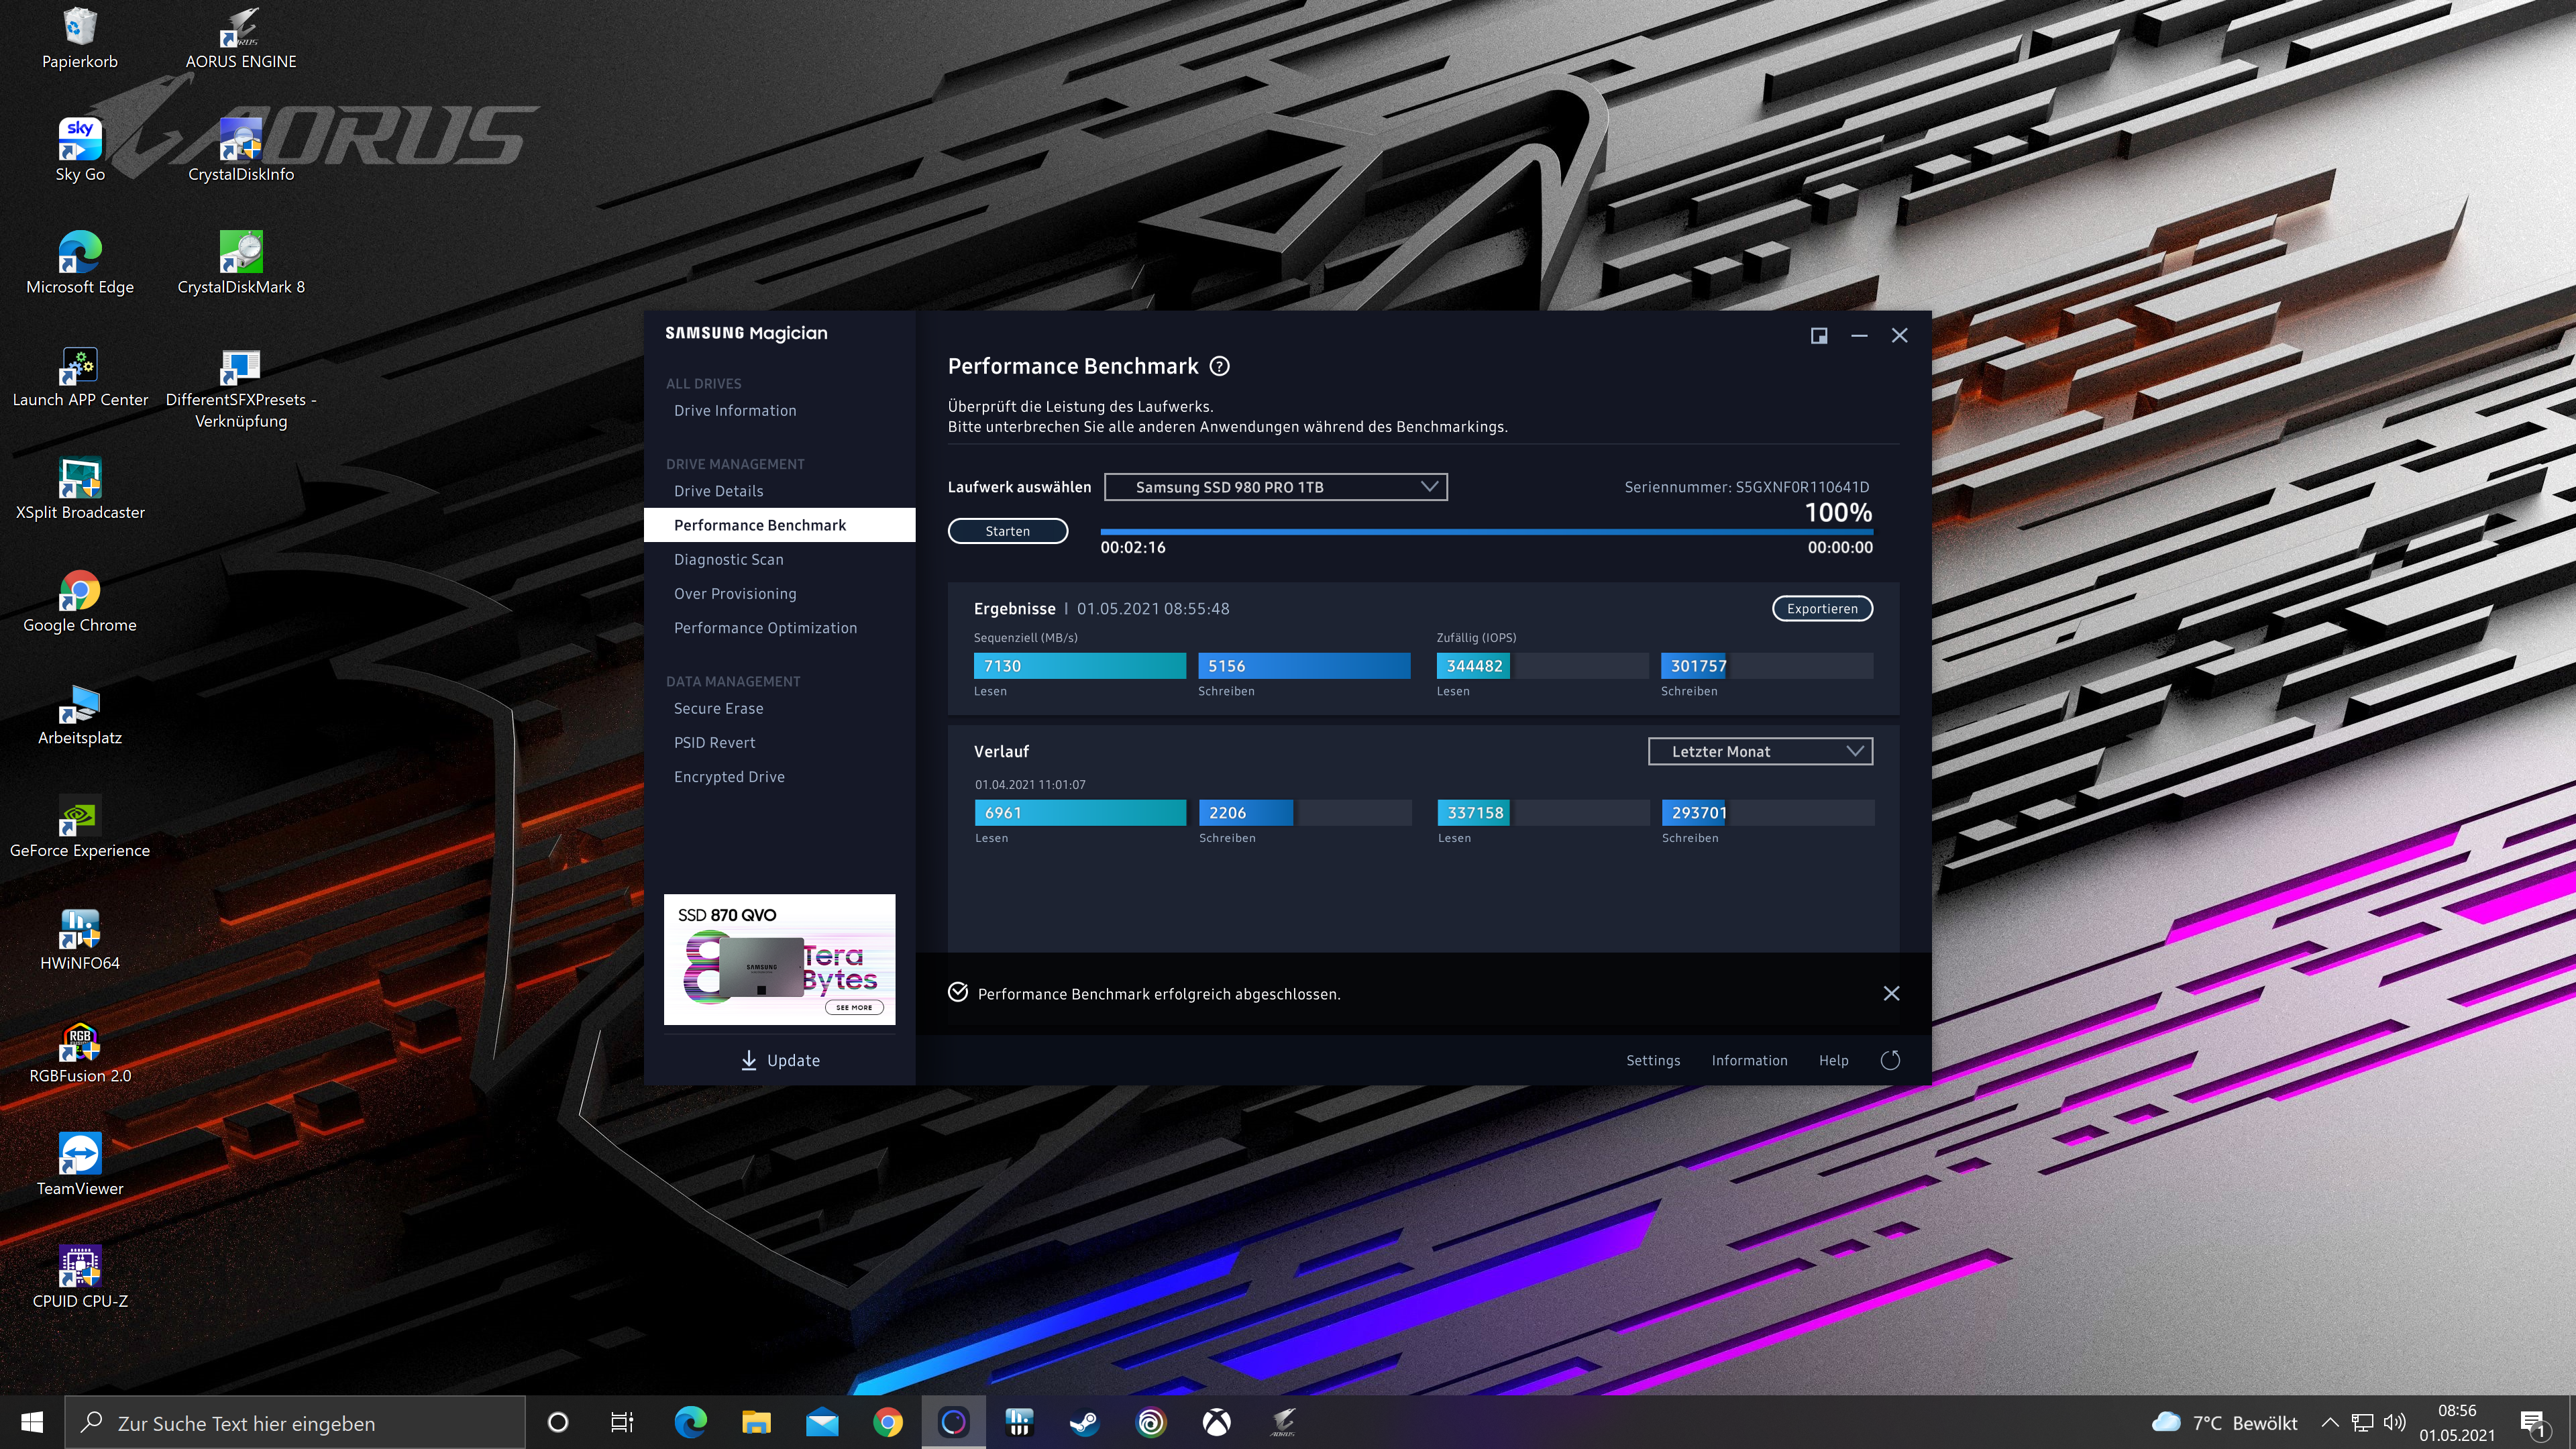2576x1449 pixels.
Task: Open the Arbeitsplatz desktop icon
Action: (80, 716)
